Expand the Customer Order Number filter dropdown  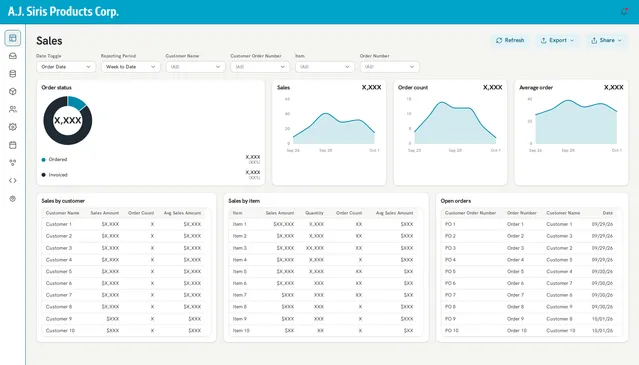tap(260, 67)
